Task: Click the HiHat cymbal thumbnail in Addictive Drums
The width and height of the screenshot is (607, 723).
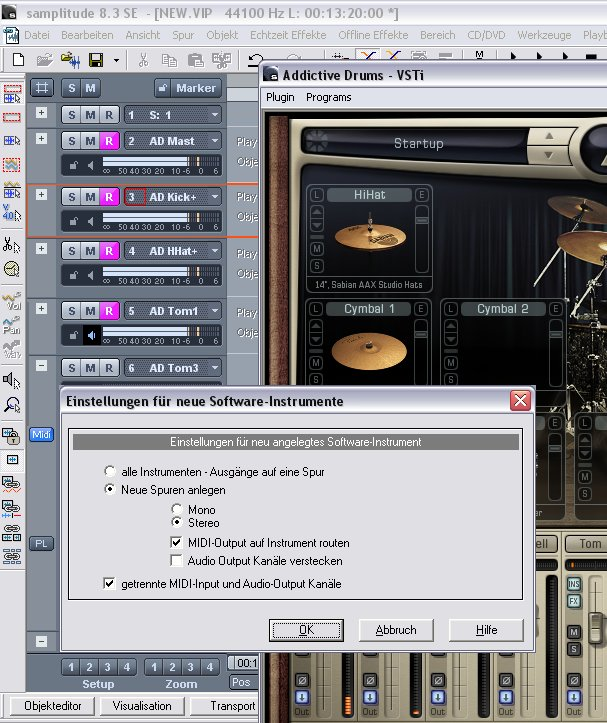Action: click(x=370, y=235)
